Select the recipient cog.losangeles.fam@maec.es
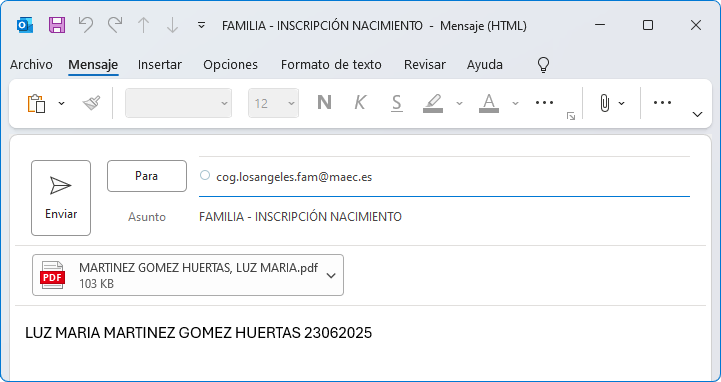721x382 pixels. (294, 177)
